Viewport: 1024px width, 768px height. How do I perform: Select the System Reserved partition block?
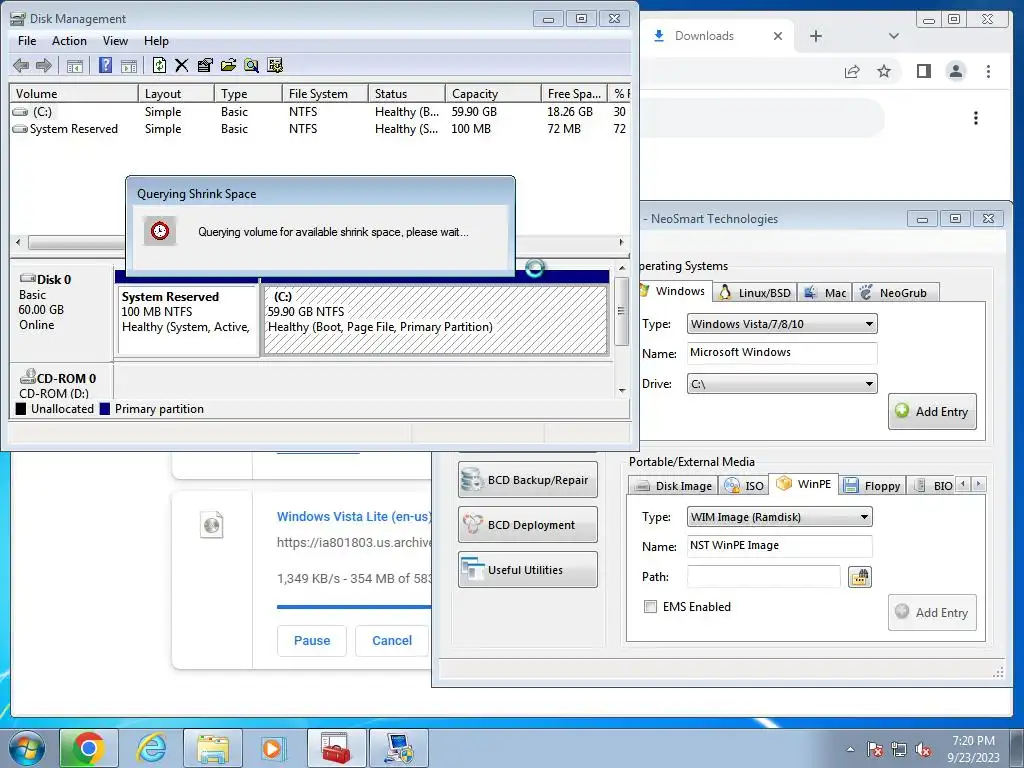[x=188, y=319]
